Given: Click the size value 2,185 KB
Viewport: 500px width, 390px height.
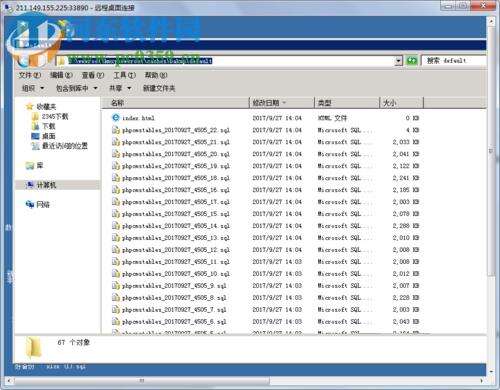Looking at the screenshot, I should click(x=406, y=190).
